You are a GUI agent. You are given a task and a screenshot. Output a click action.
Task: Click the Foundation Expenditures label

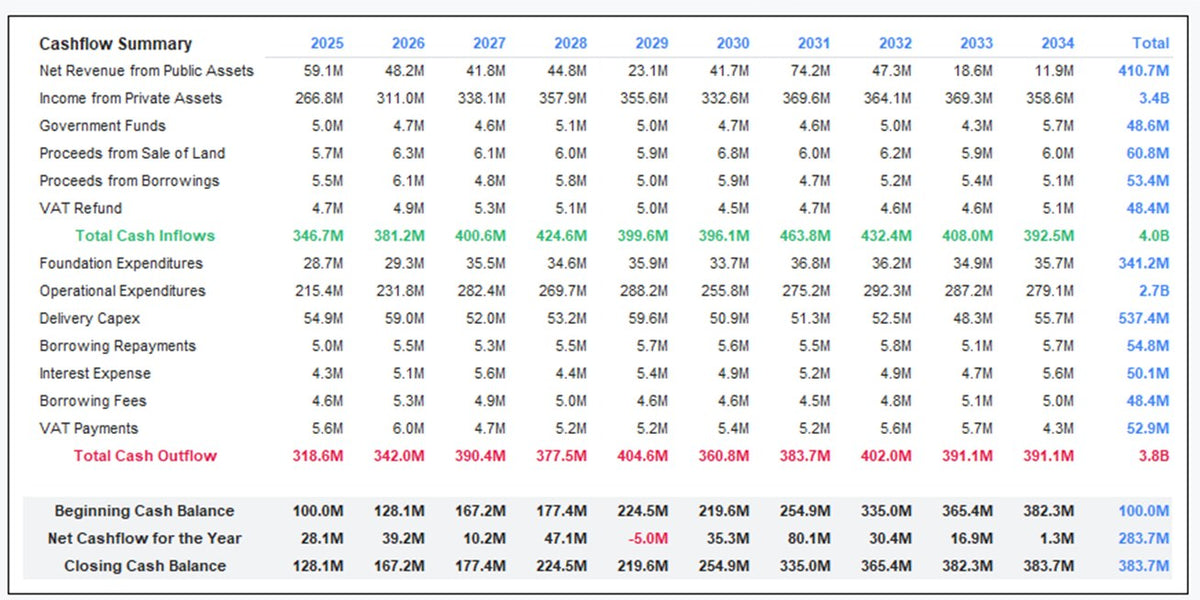121,263
